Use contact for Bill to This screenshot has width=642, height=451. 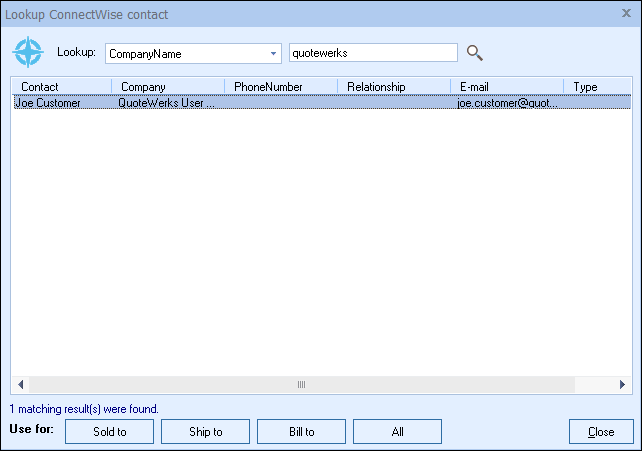301,432
